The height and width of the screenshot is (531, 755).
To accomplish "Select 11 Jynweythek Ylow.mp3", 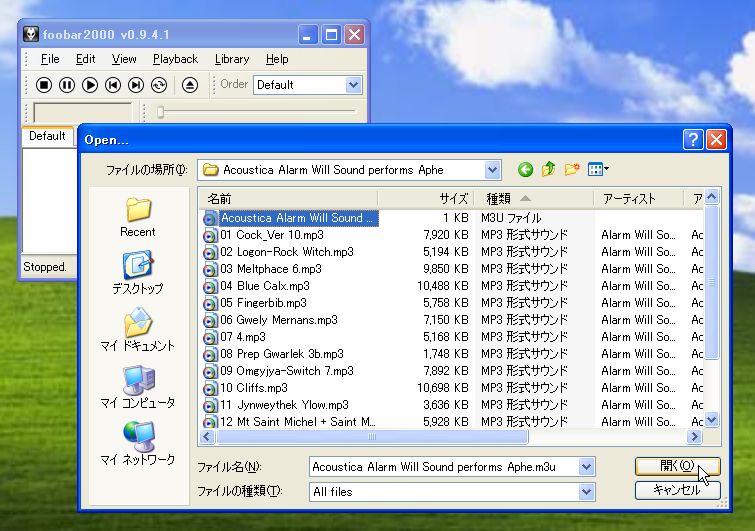I will [284, 405].
